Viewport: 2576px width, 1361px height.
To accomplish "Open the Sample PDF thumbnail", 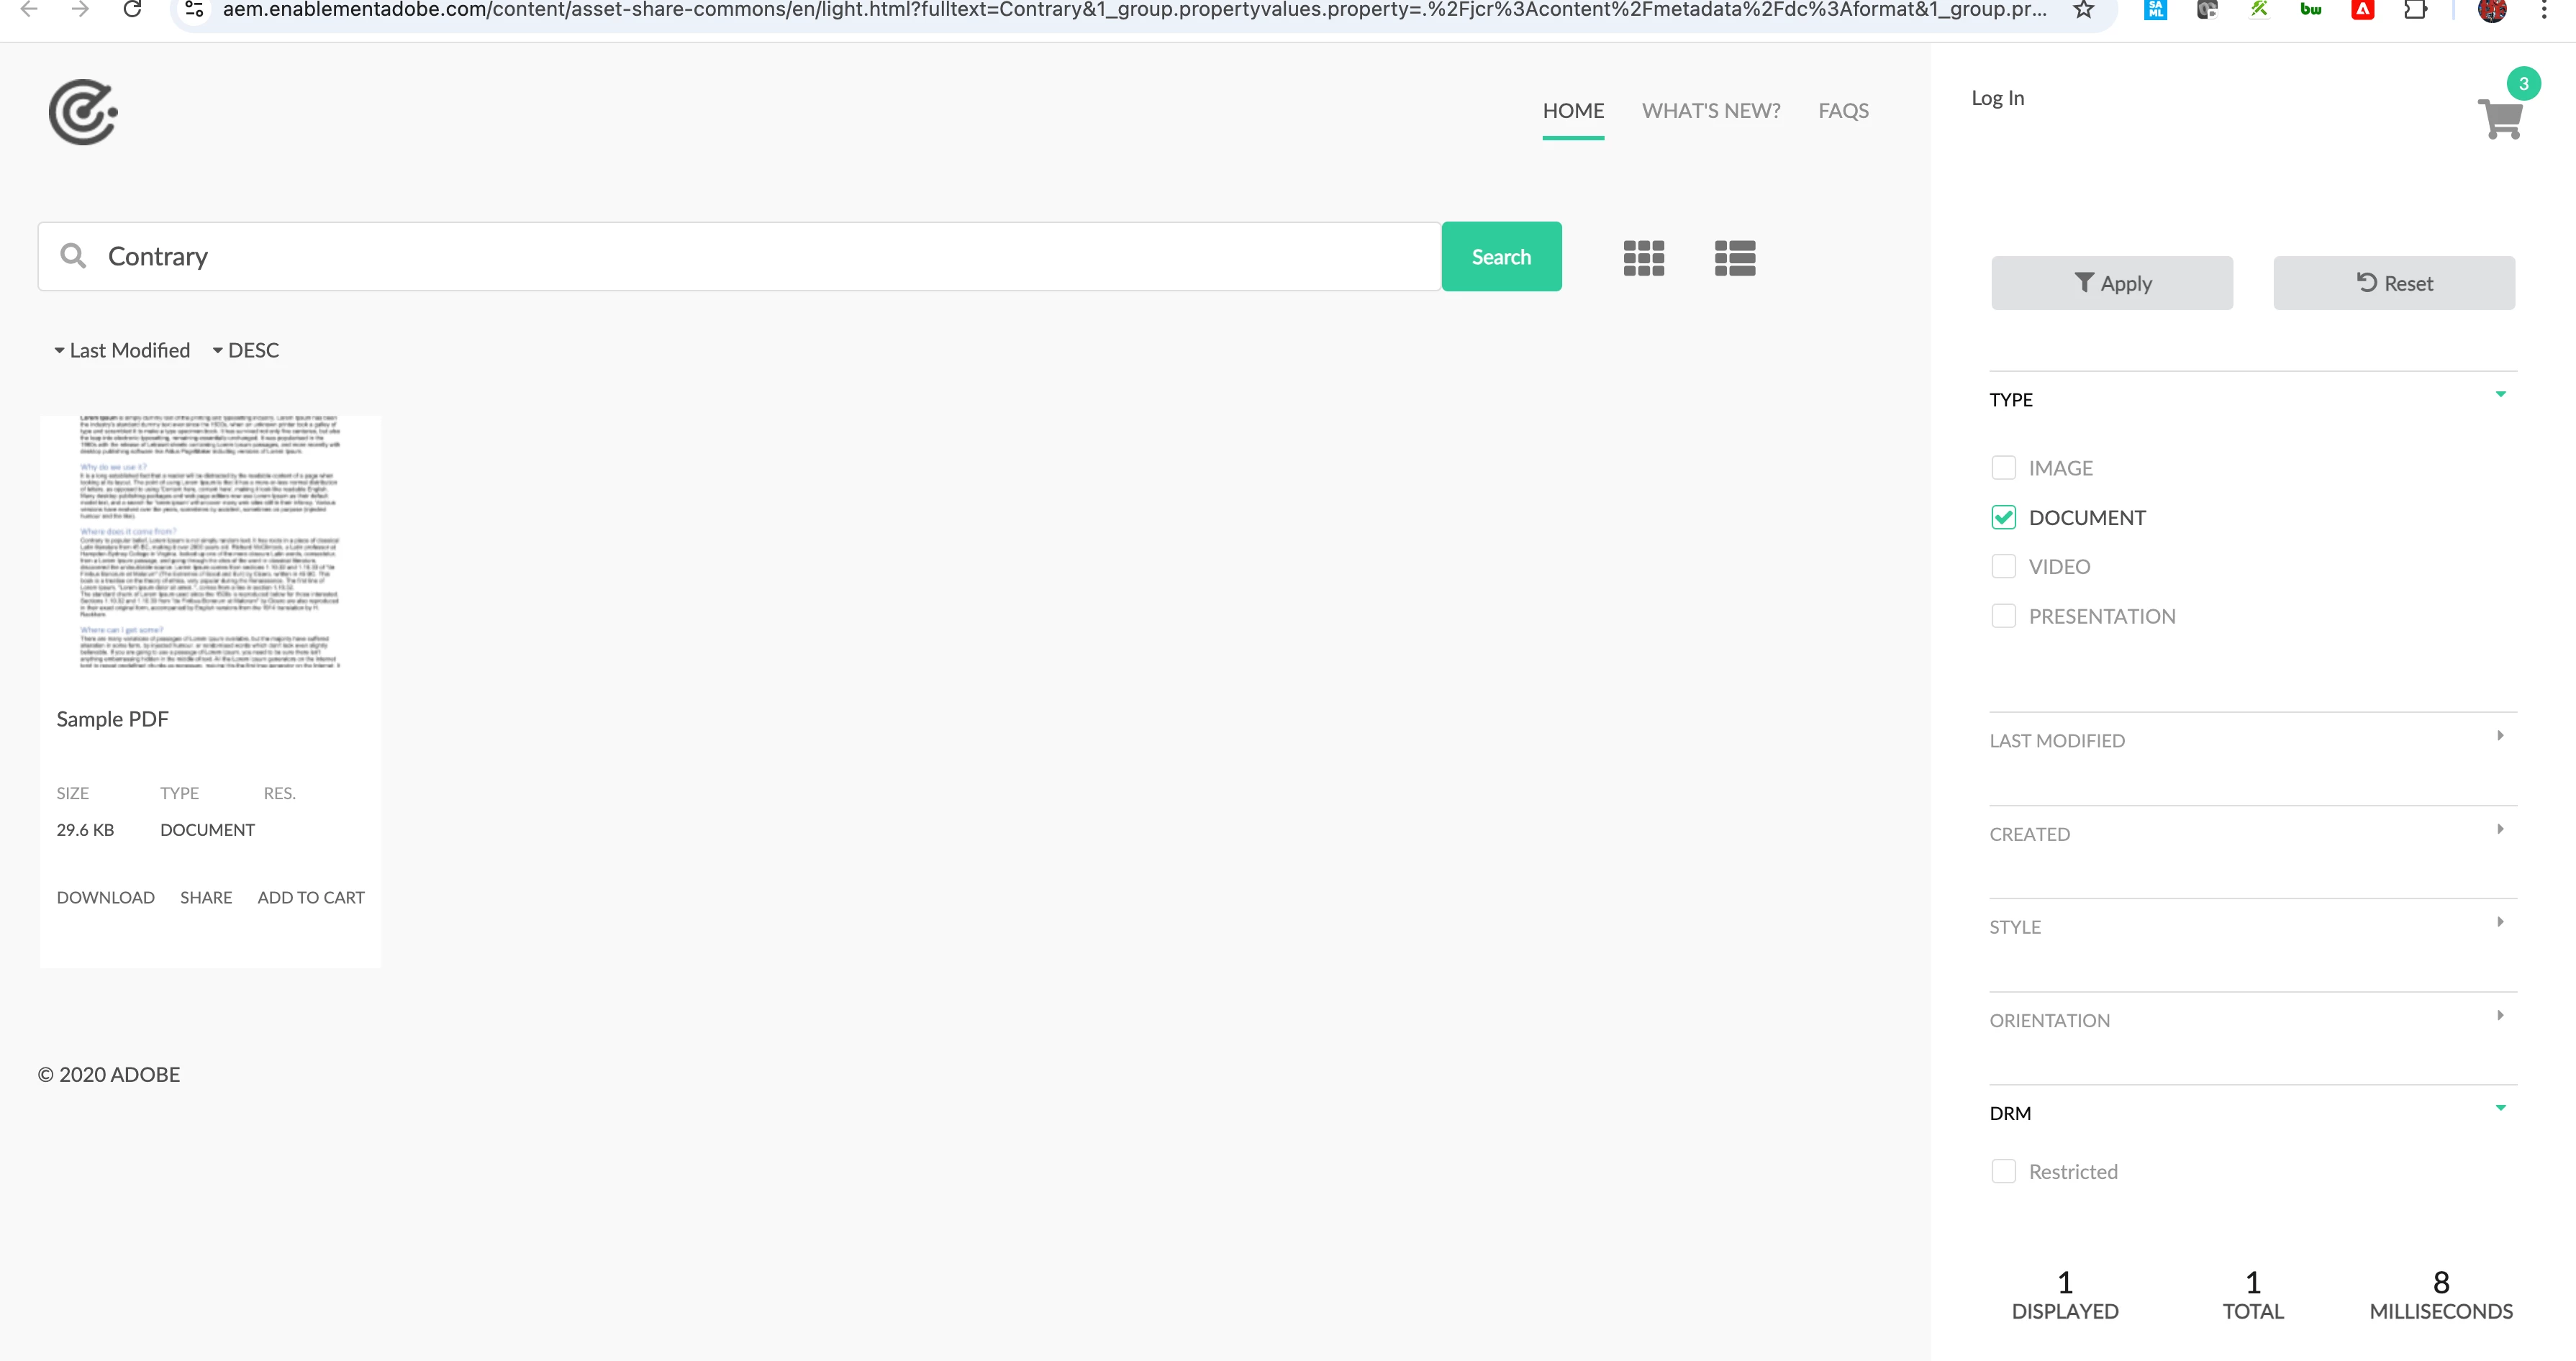I will click(210, 542).
